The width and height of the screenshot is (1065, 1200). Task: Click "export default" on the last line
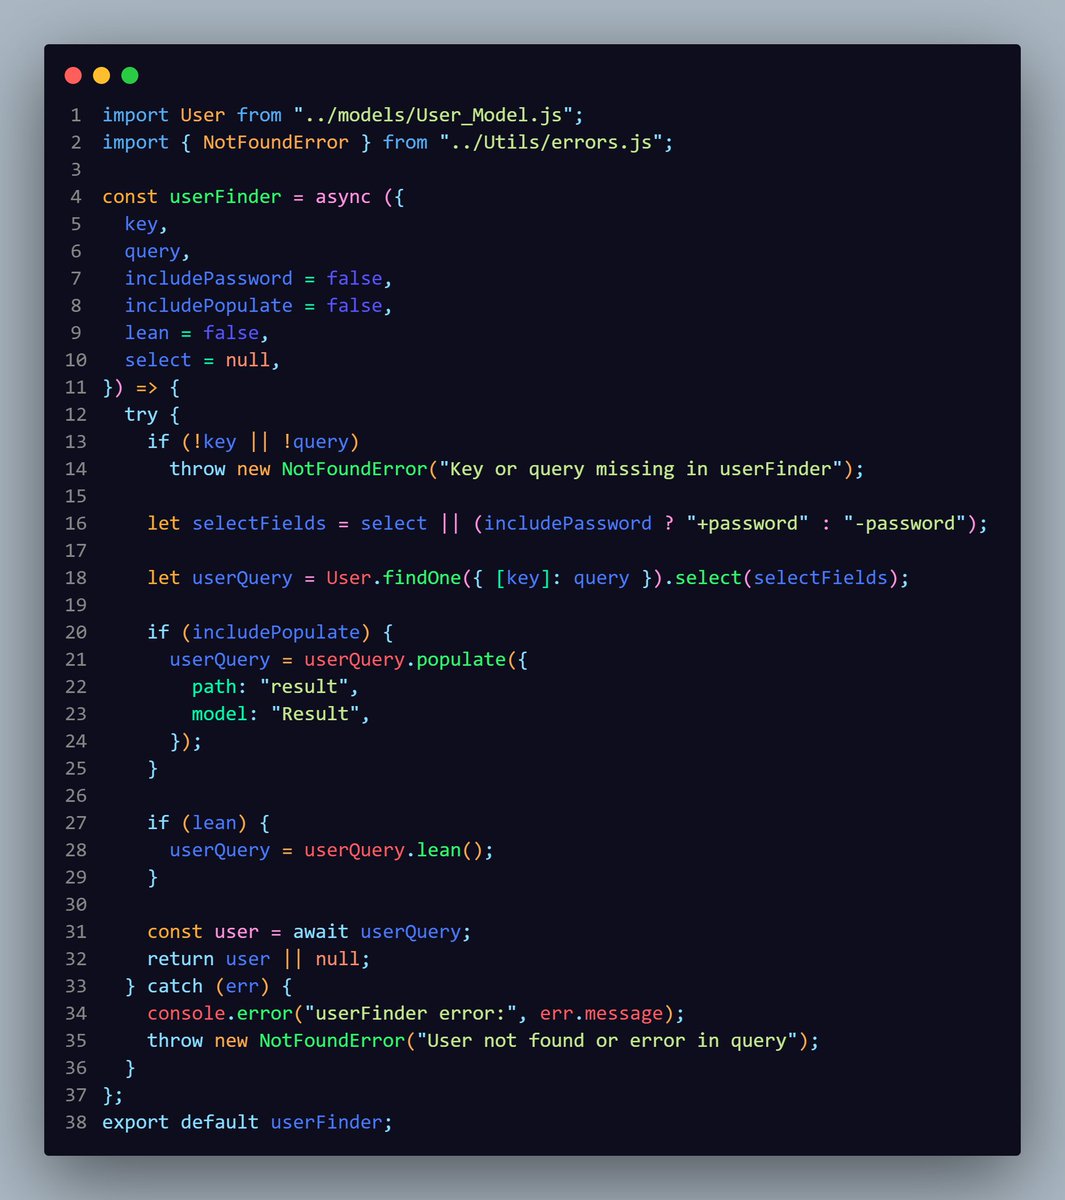pyautogui.click(x=180, y=1122)
